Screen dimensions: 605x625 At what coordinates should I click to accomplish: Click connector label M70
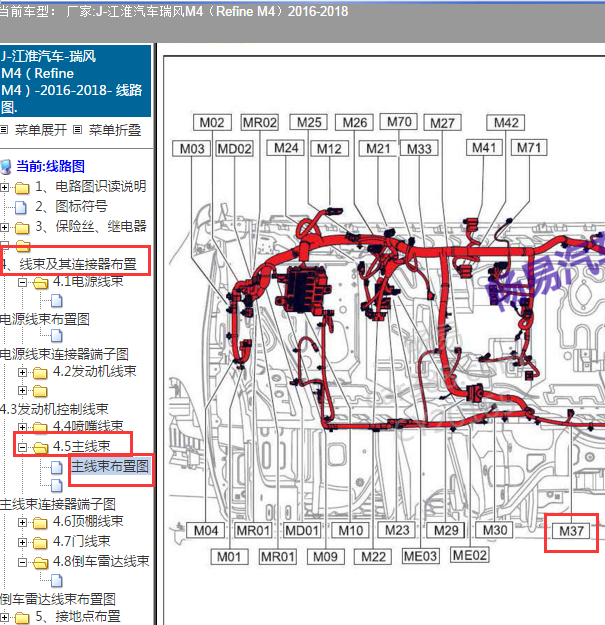pyautogui.click(x=399, y=122)
